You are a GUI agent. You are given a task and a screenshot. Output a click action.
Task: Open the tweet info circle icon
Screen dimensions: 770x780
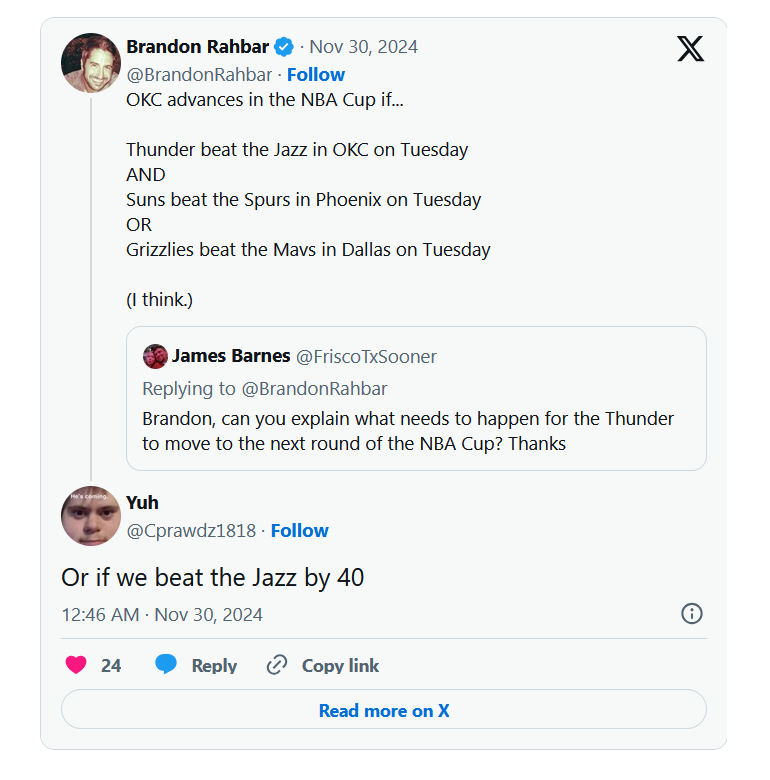click(691, 614)
